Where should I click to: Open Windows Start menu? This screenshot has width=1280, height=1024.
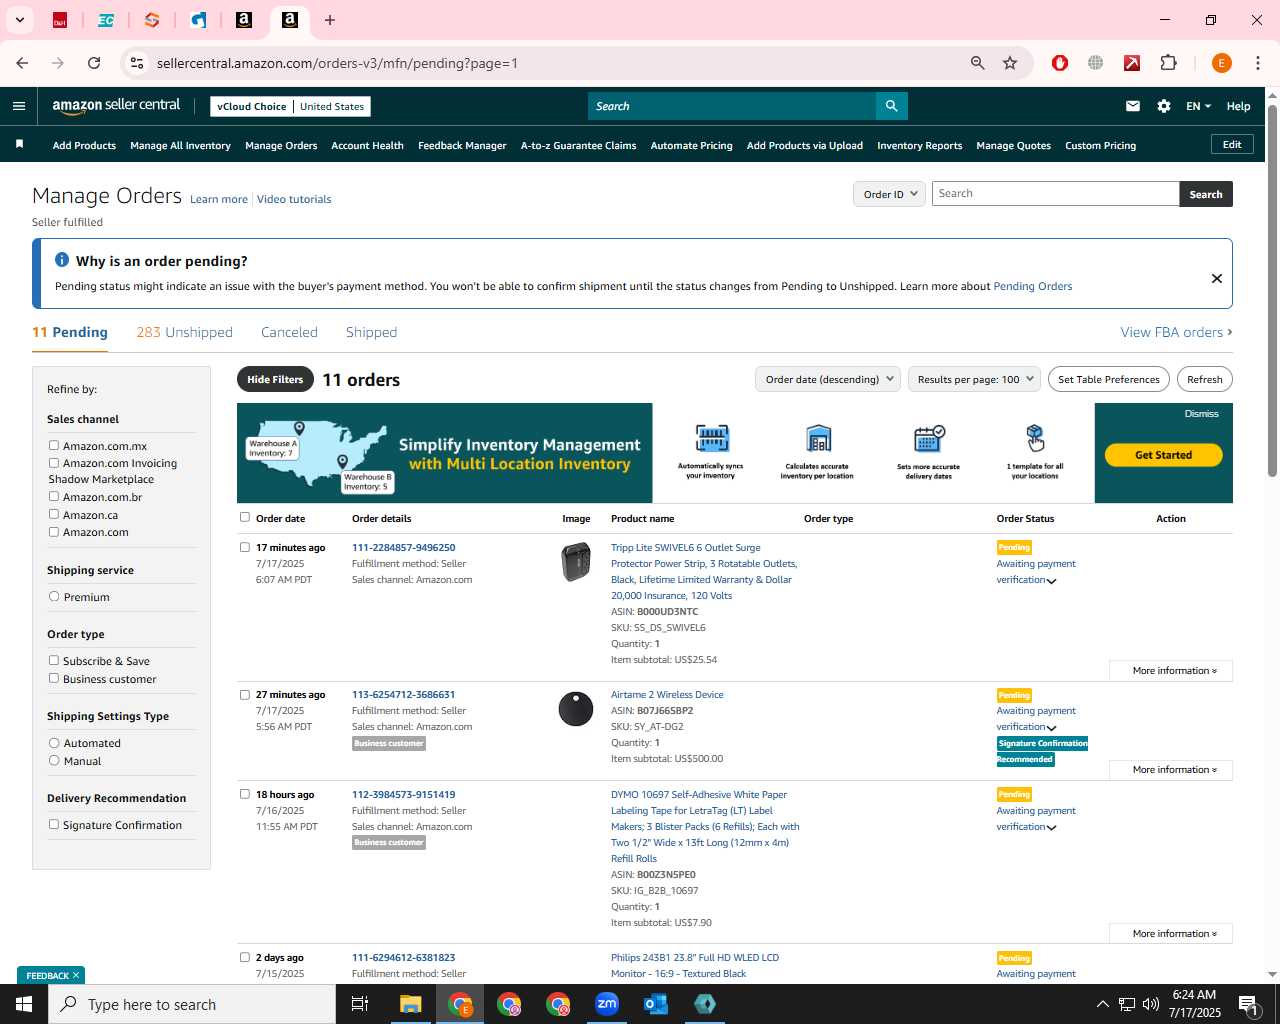pyautogui.click(x=24, y=1004)
